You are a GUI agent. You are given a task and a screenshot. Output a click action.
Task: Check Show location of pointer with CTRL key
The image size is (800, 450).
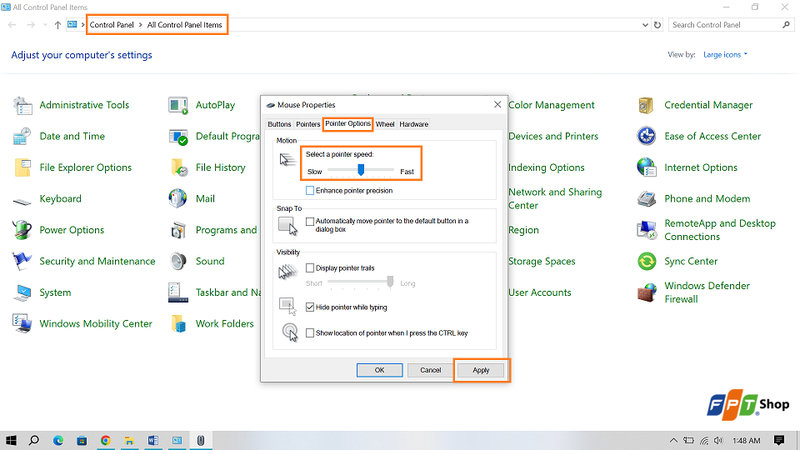(x=310, y=333)
